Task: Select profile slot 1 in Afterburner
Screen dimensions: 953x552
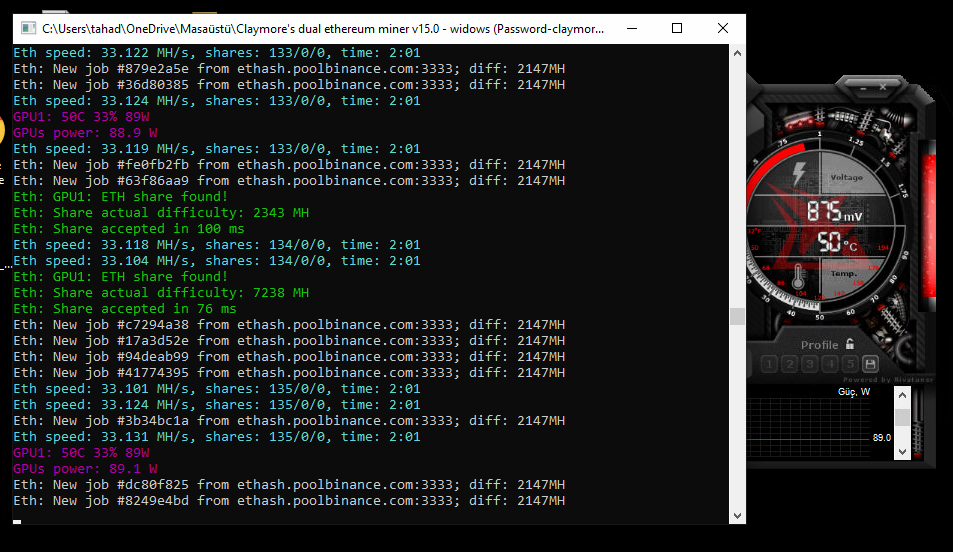Action: pyautogui.click(x=769, y=364)
